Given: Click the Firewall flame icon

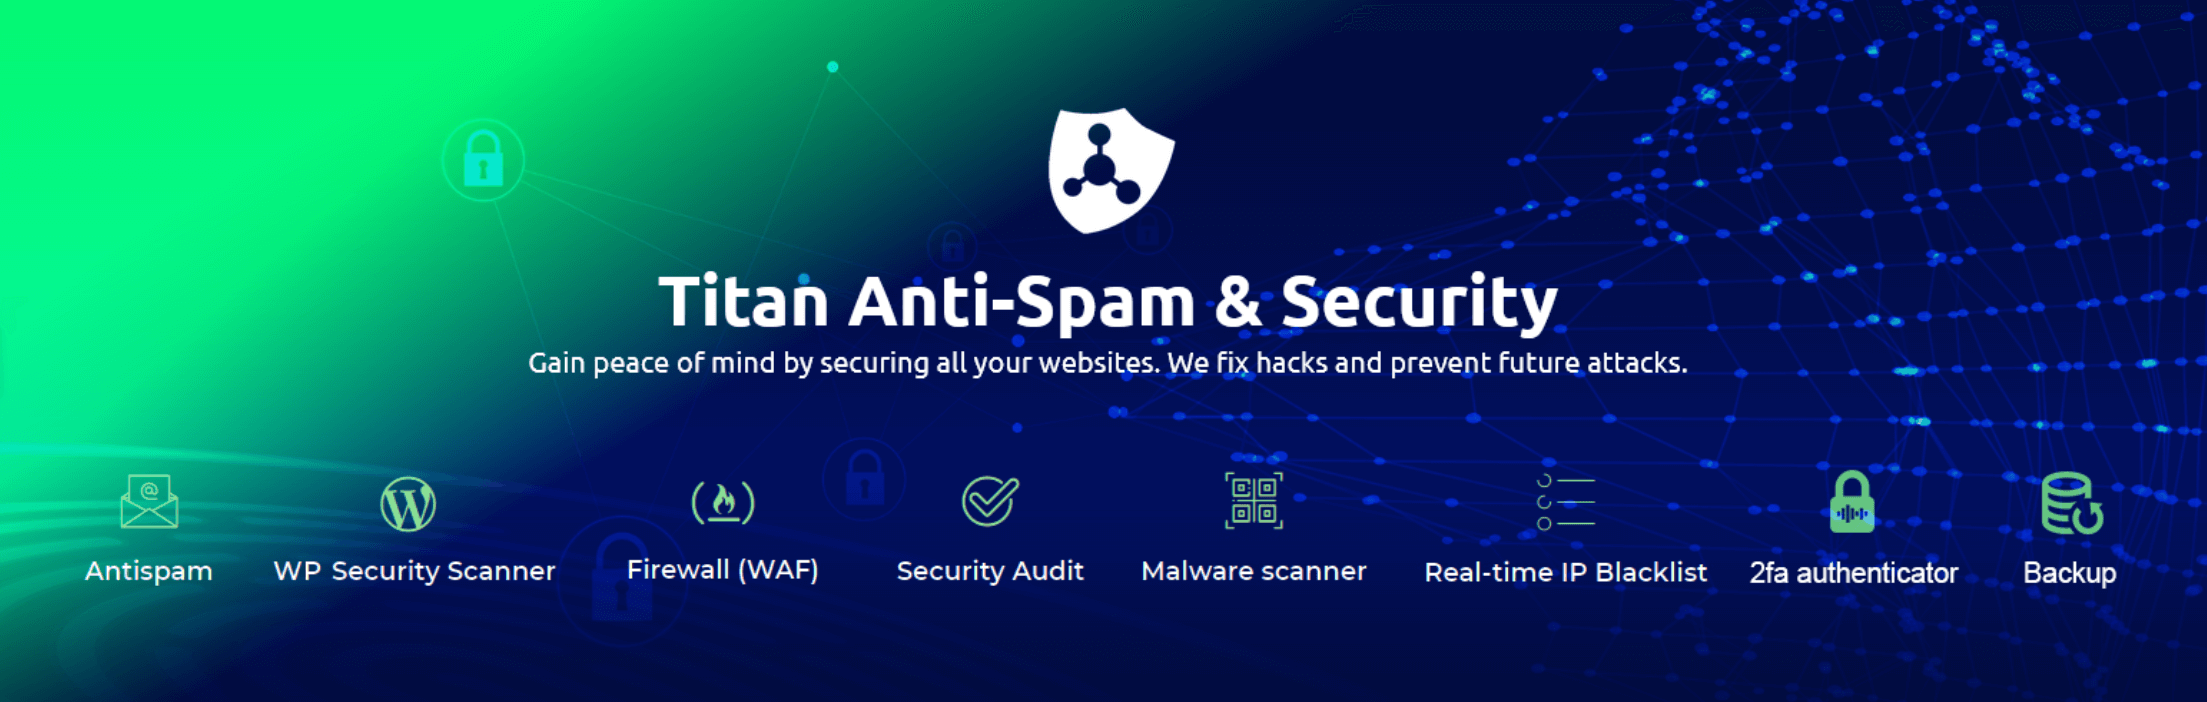Looking at the screenshot, I should coord(723,502).
